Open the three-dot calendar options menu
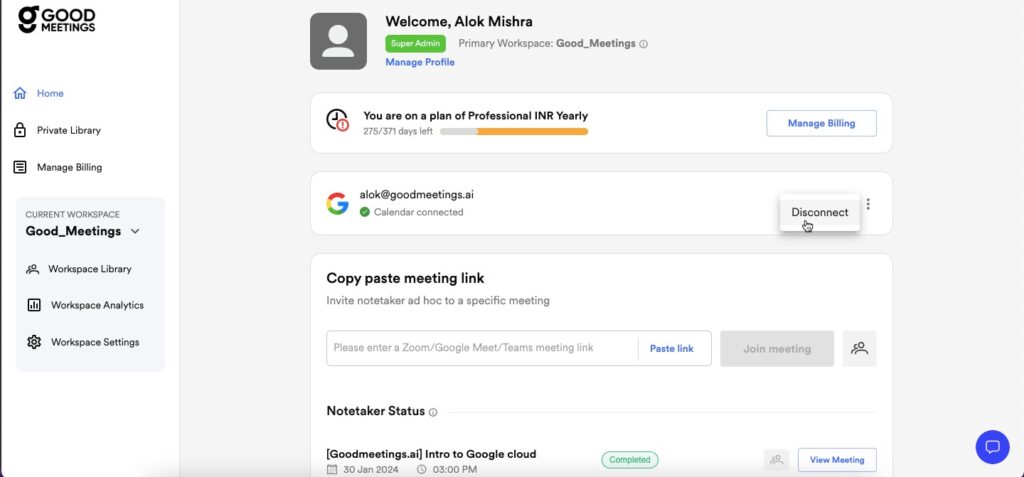The image size is (1024, 477). tap(868, 204)
